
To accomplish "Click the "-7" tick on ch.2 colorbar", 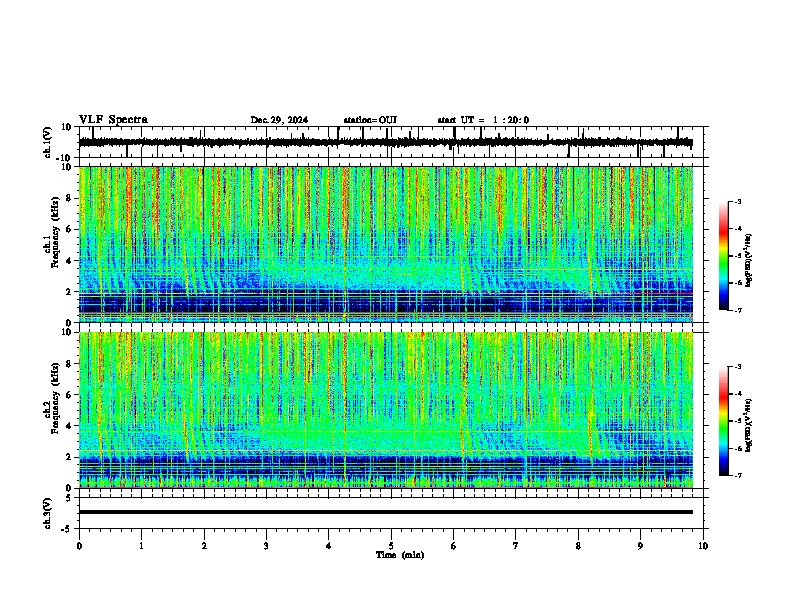I will [737, 475].
